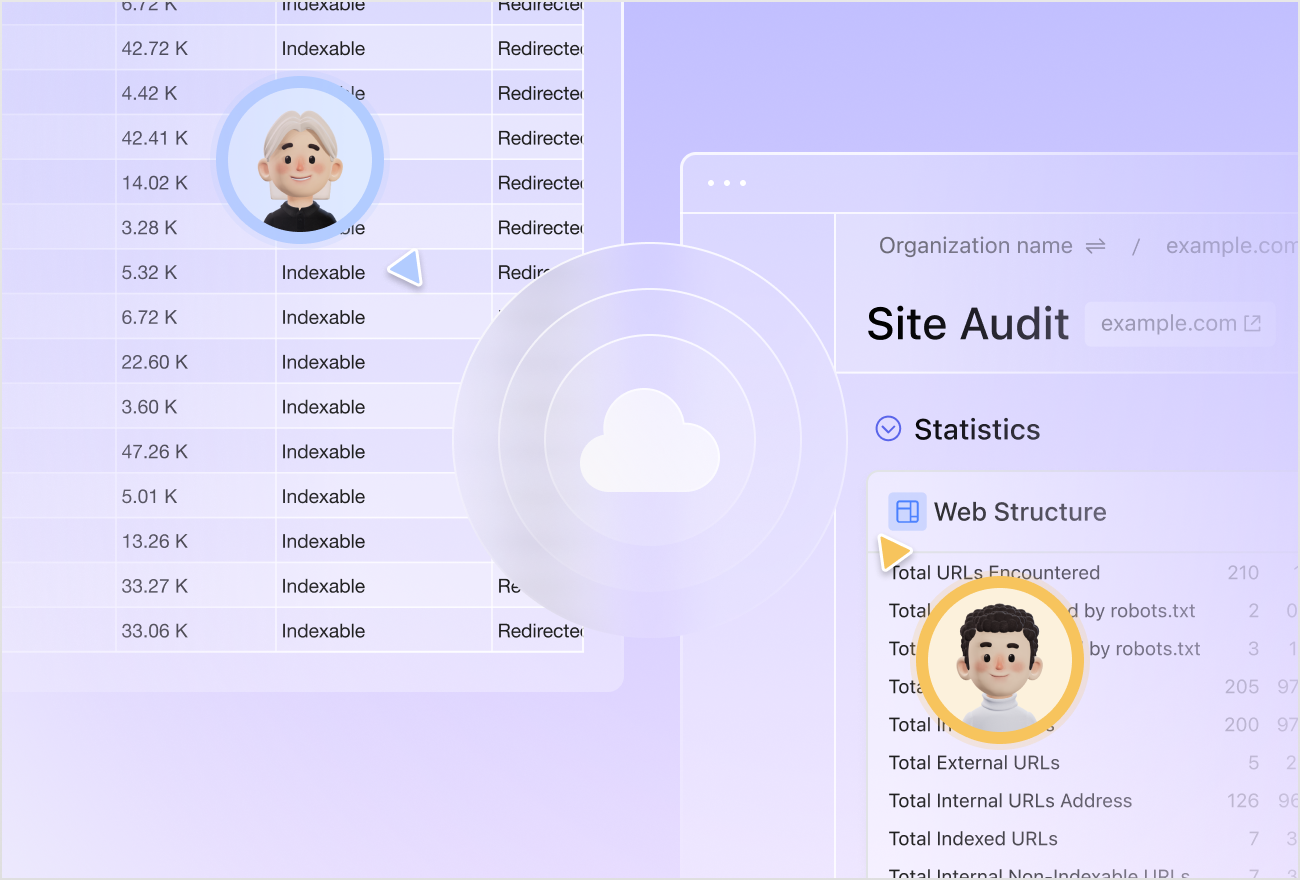Click the value 126 for Internal URLs Address
Viewport: 1300px width, 880px height.
pos(1243,801)
